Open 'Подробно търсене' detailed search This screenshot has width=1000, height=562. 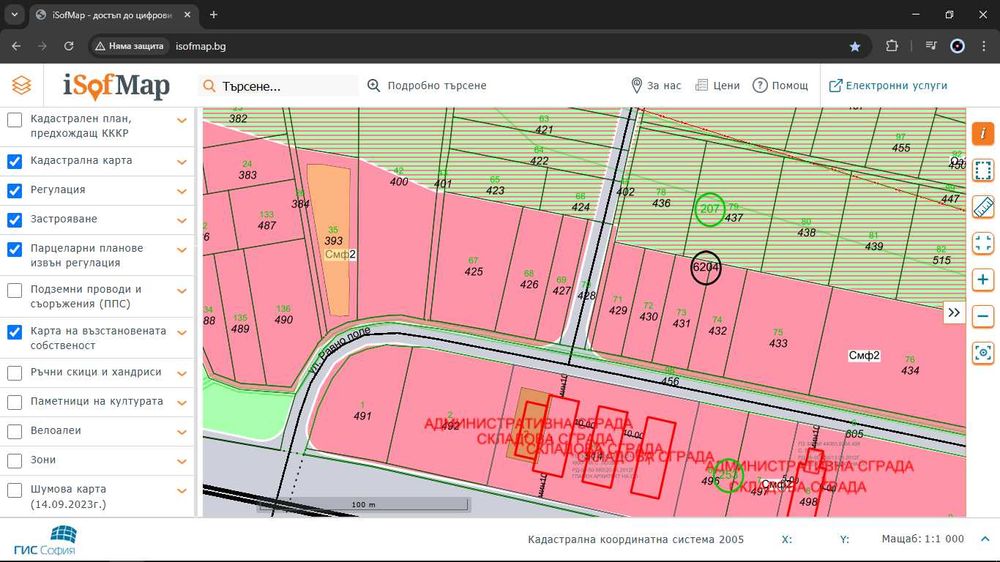click(427, 85)
